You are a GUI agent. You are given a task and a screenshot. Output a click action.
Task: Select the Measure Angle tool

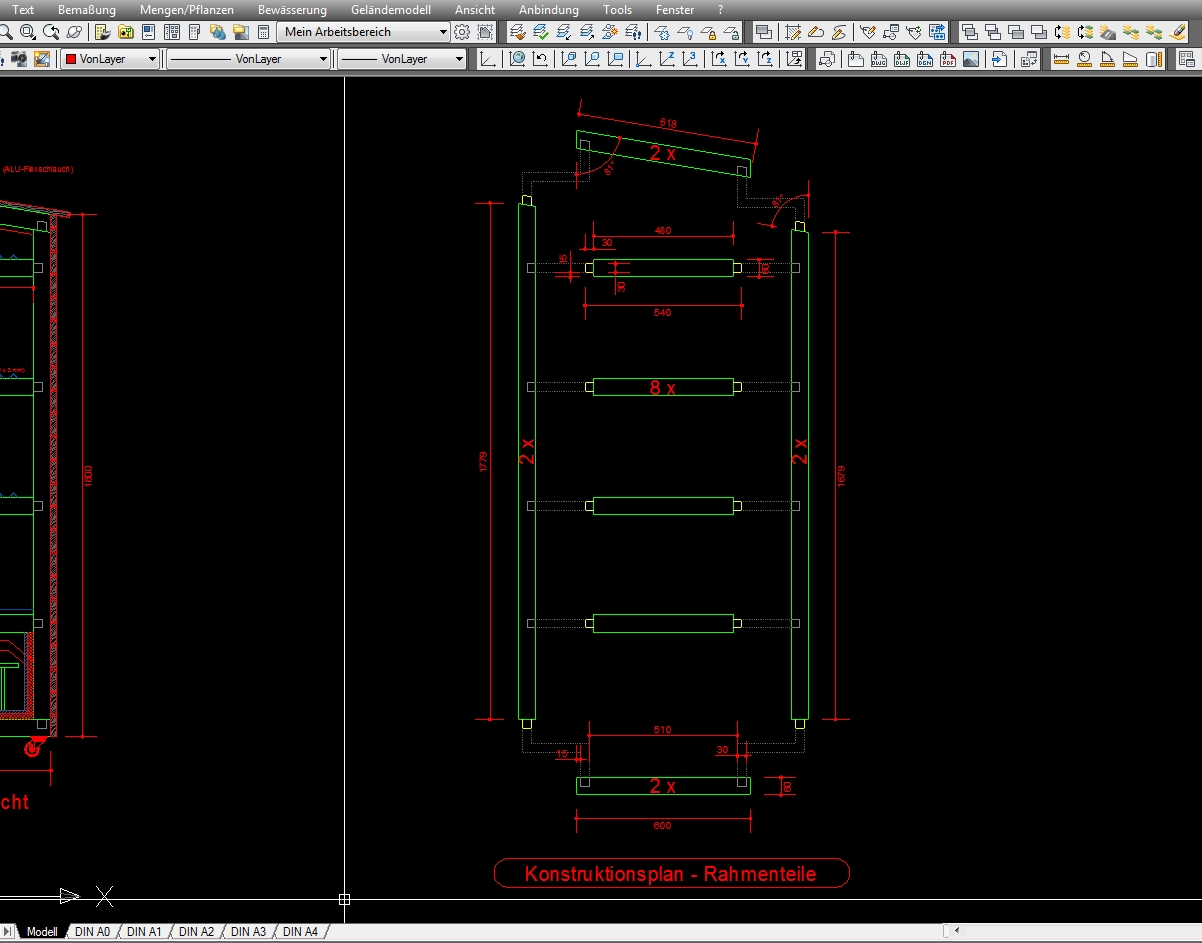pyautogui.click(x=1107, y=59)
